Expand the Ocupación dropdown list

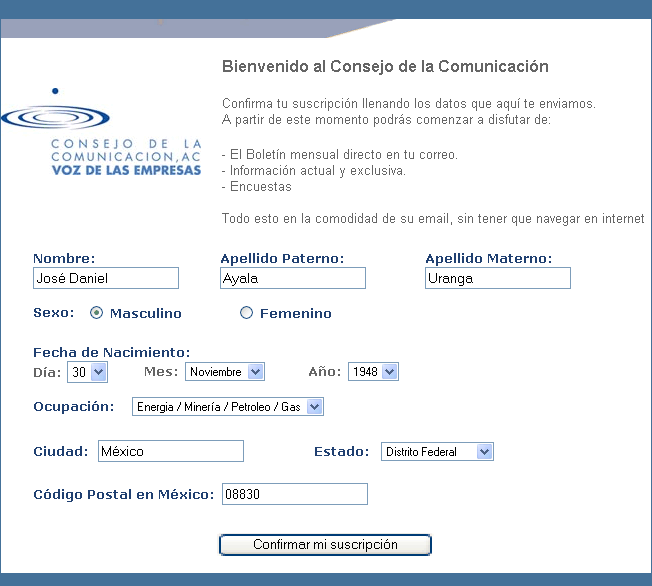pyautogui.click(x=228, y=407)
